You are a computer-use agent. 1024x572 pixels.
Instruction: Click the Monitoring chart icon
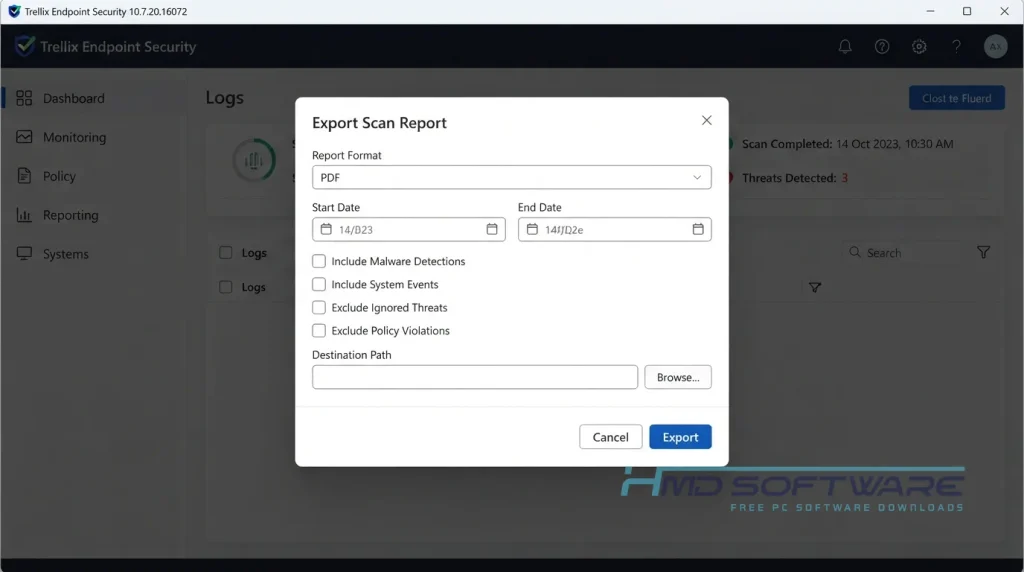24,137
